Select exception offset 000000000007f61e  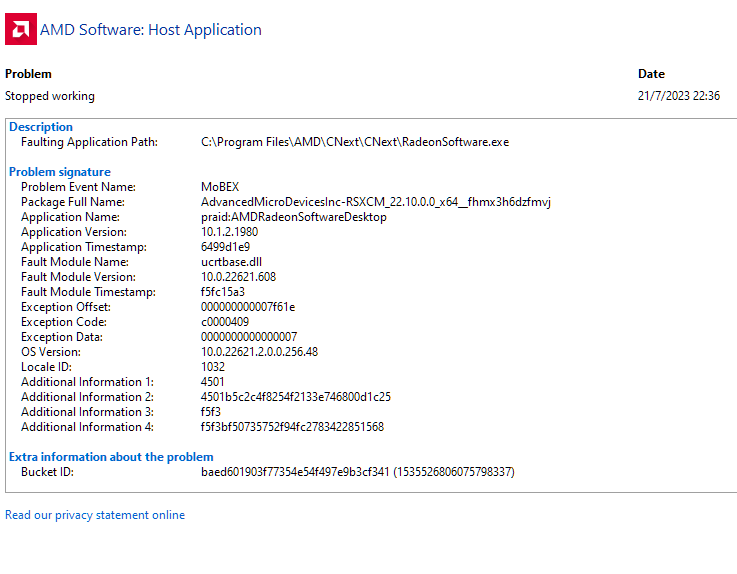pyautogui.click(x=248, y=307)
